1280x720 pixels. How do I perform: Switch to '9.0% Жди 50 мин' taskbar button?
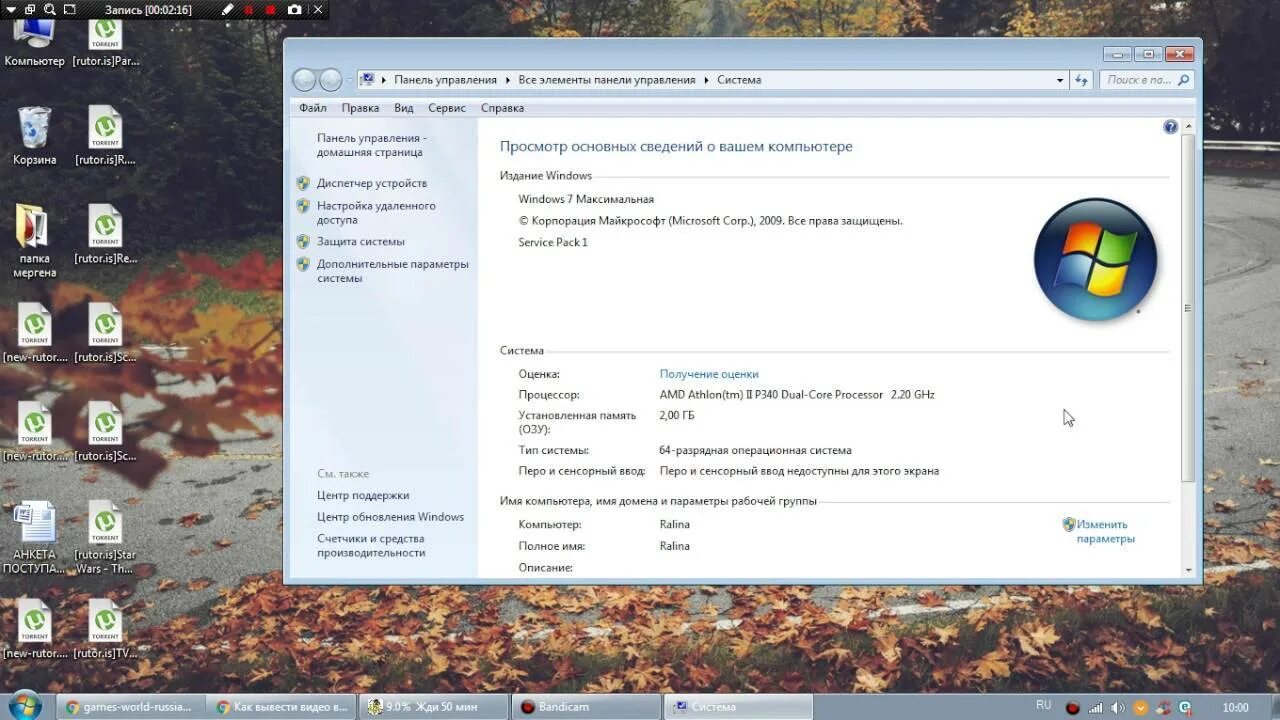433,707
